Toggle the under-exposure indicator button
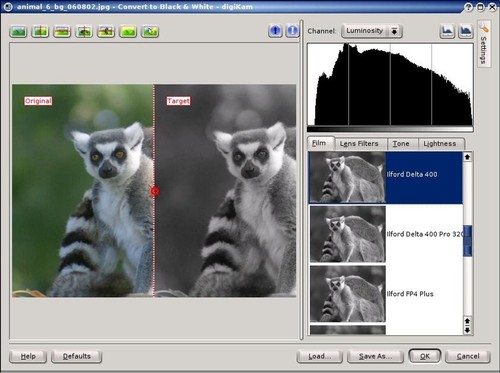 [275, 31]
